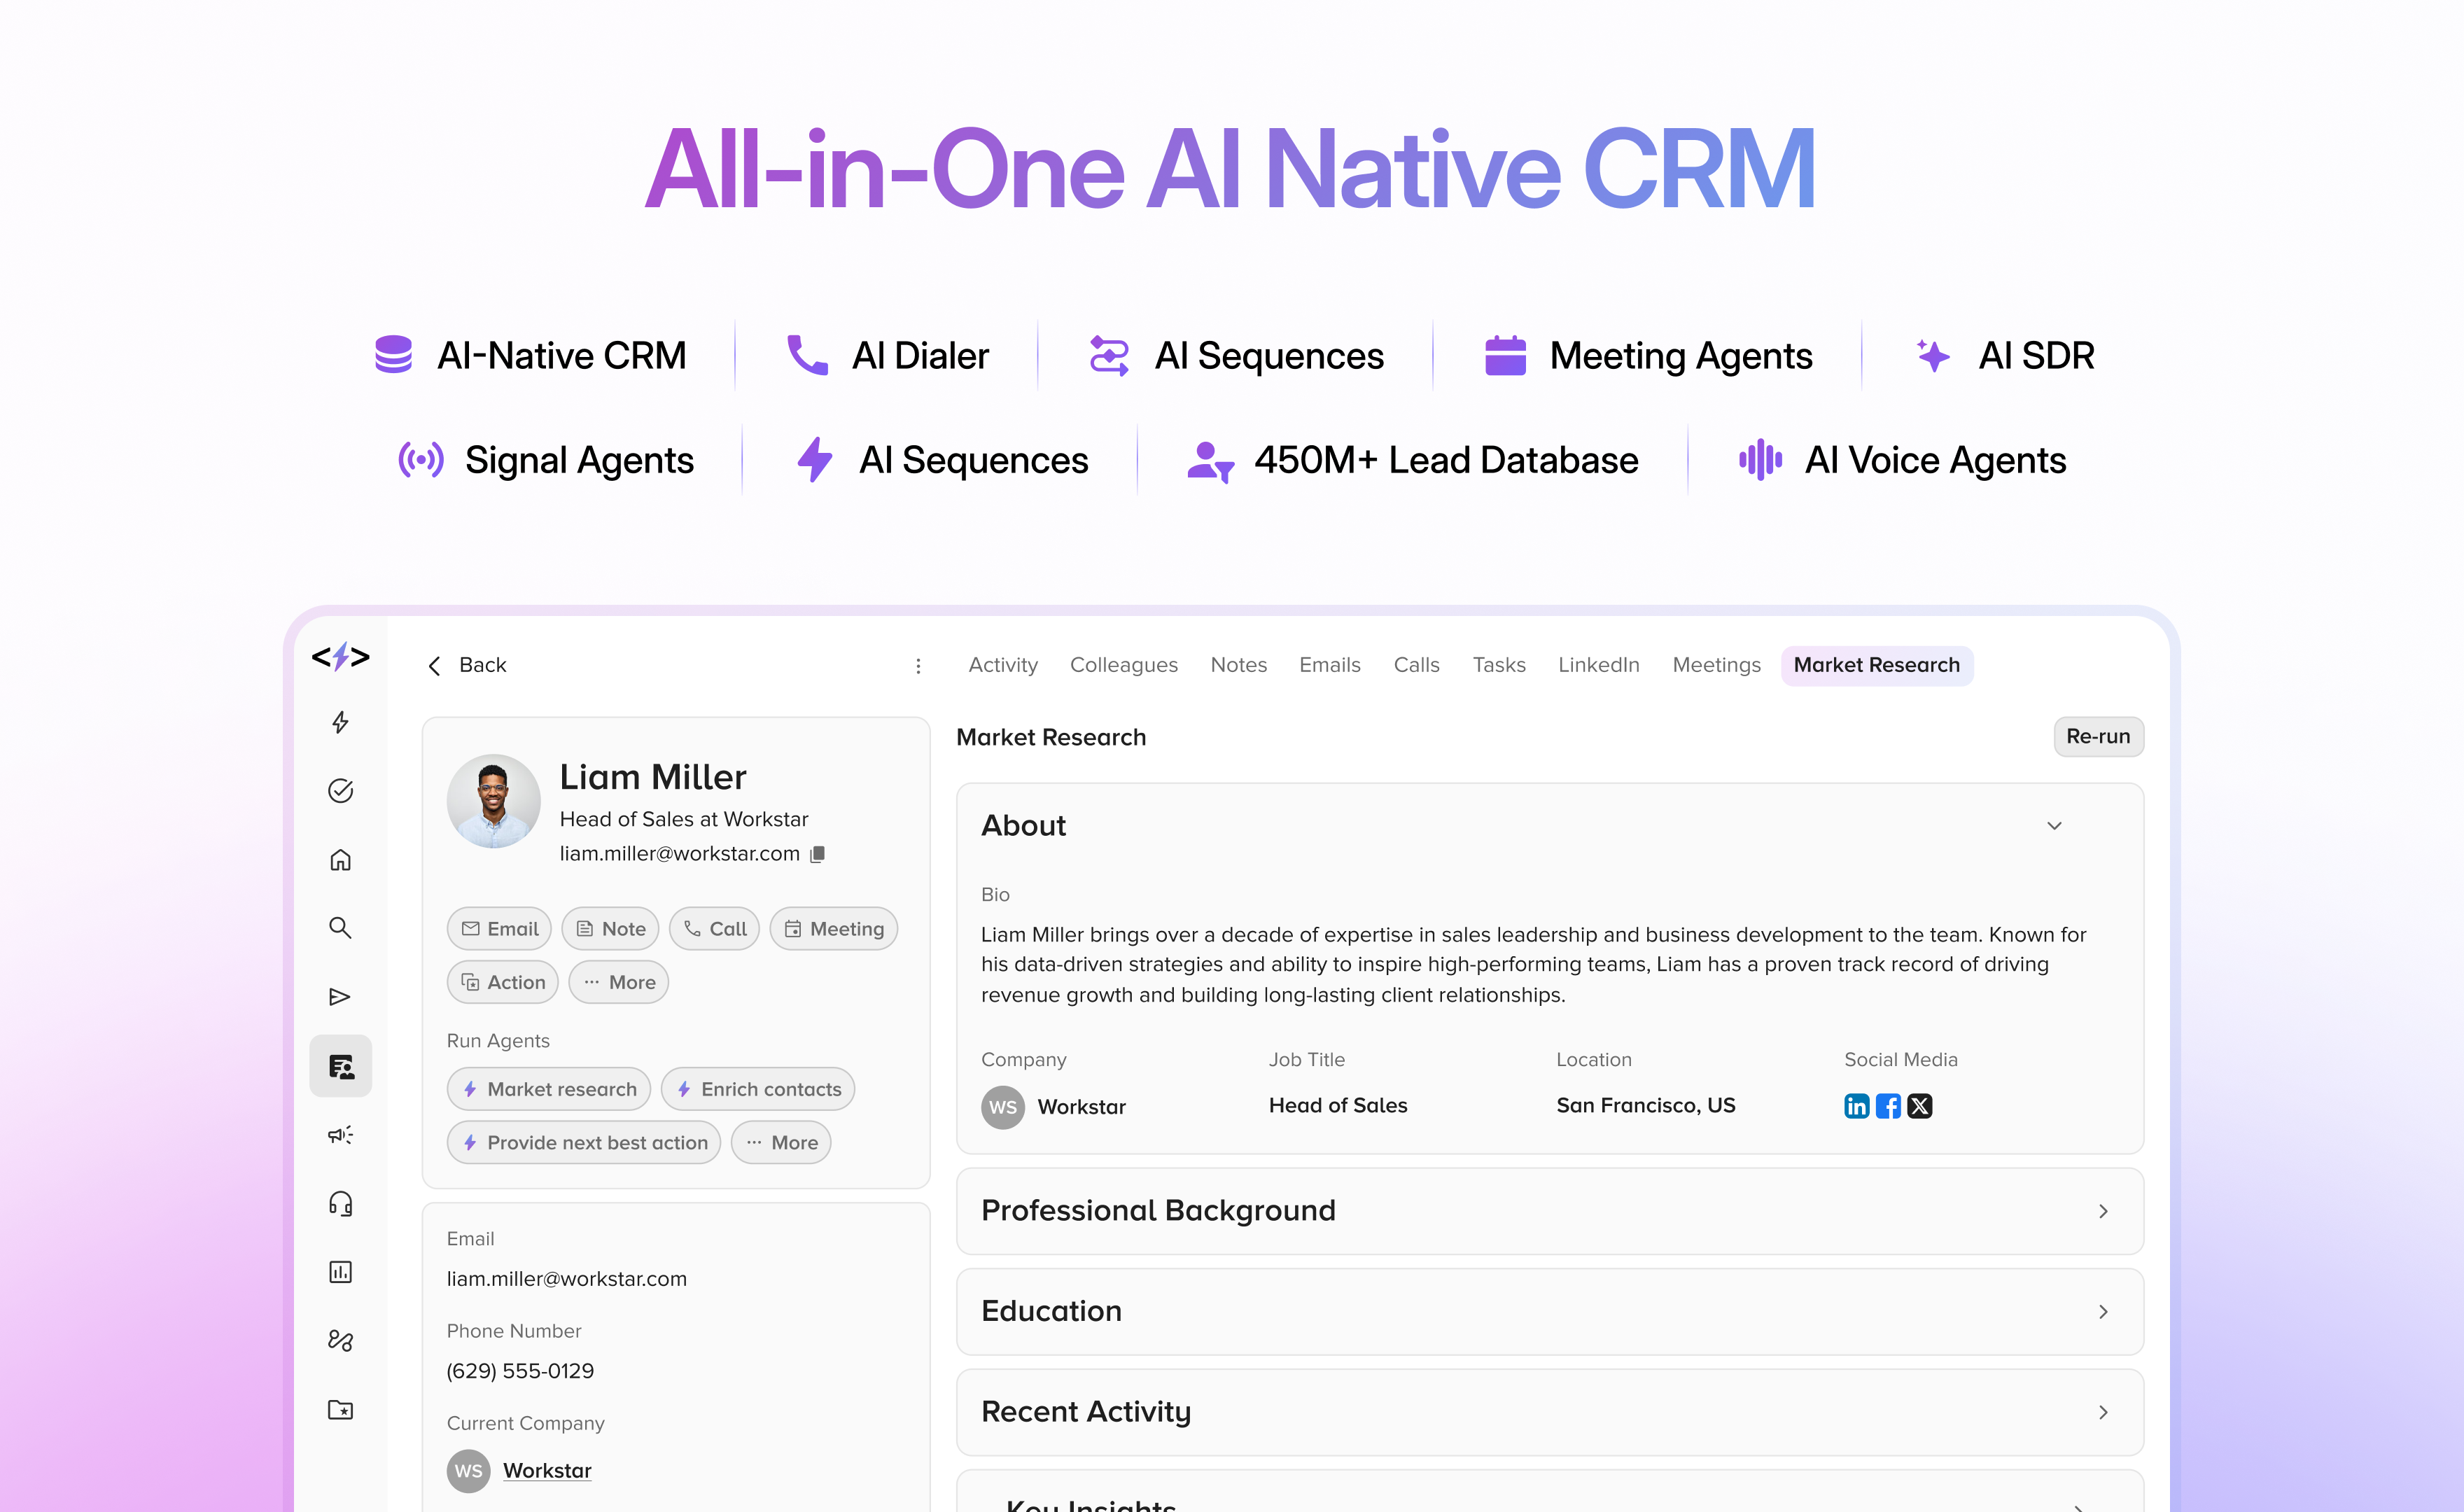This screenshot has height=1512, width=2464.
Task: Click the lightning bolt sidebar icon
Action: click(x=340, y=722)
